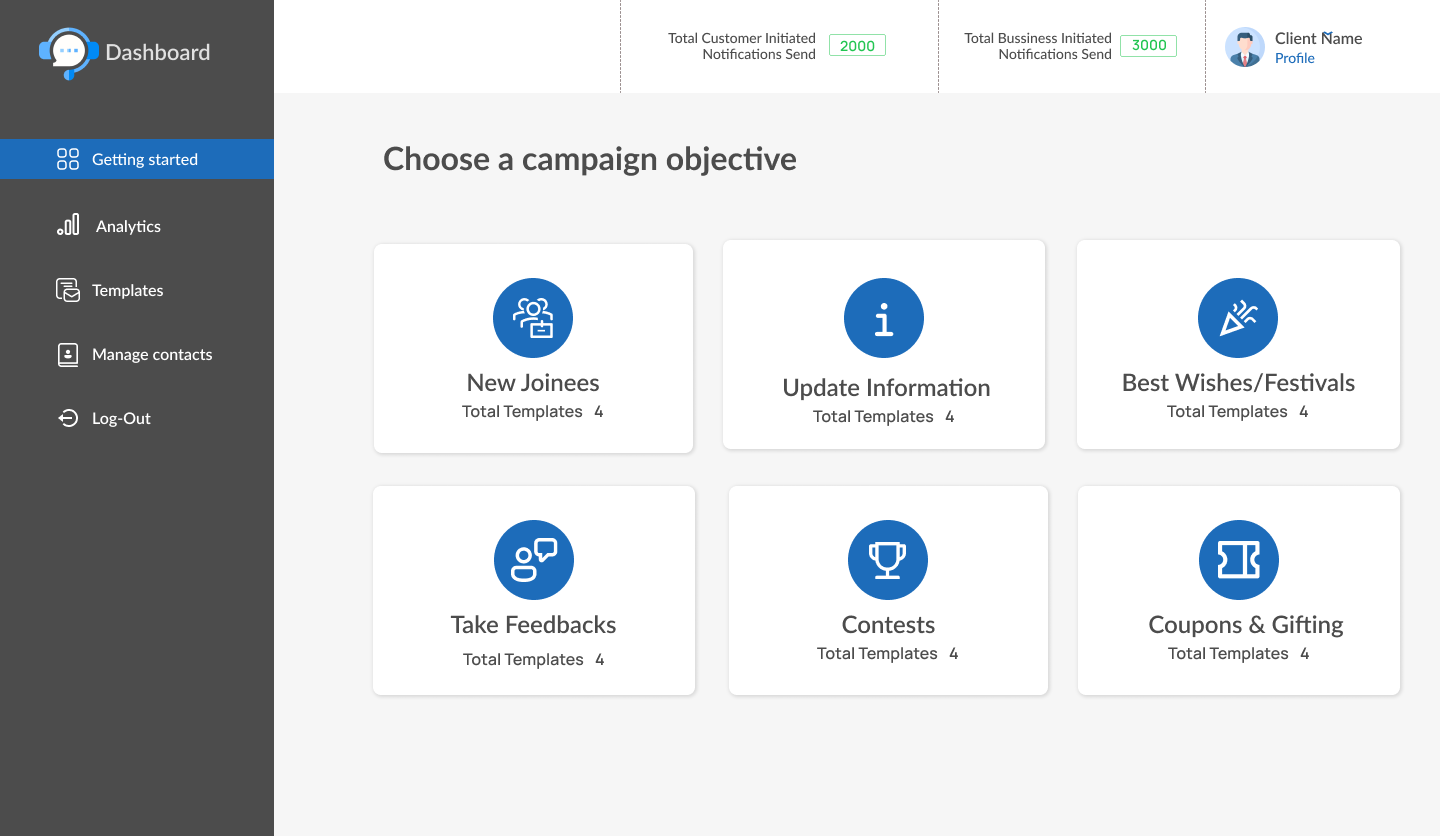Click the Contests trophy icon
Viewport: 1440px width, 836px height.
point(888,560)
